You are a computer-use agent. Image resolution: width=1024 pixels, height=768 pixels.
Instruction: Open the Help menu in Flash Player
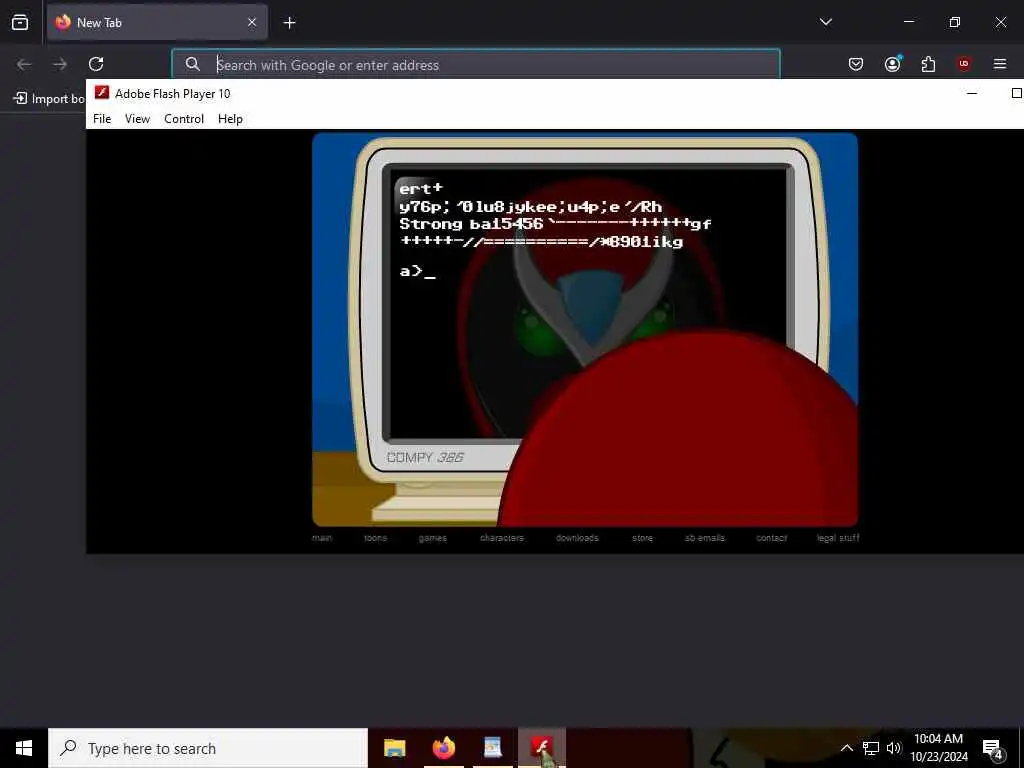coord(230,119)
